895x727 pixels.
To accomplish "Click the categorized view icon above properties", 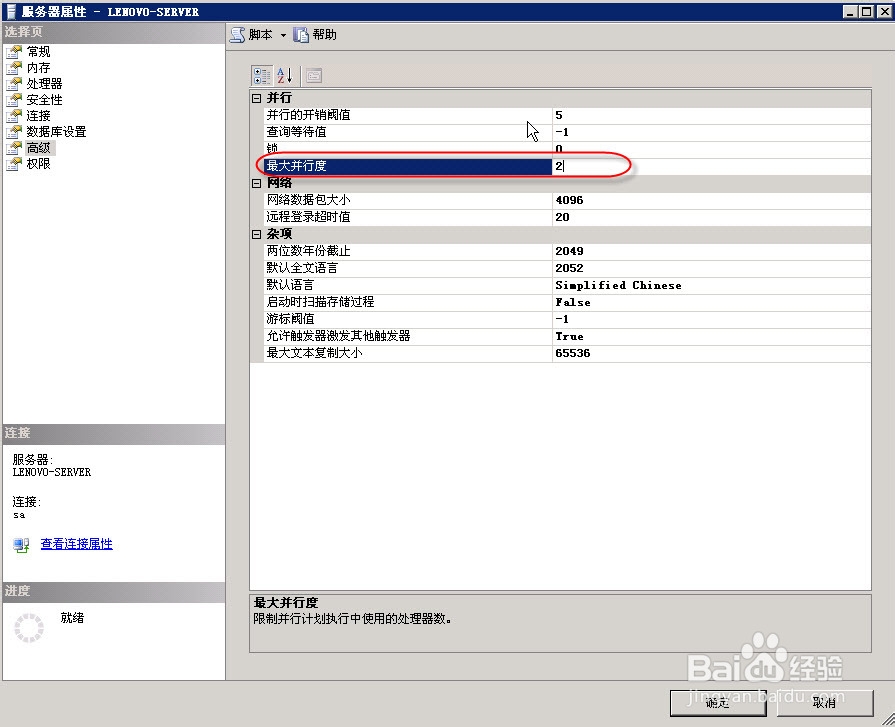I will point(261,75).
